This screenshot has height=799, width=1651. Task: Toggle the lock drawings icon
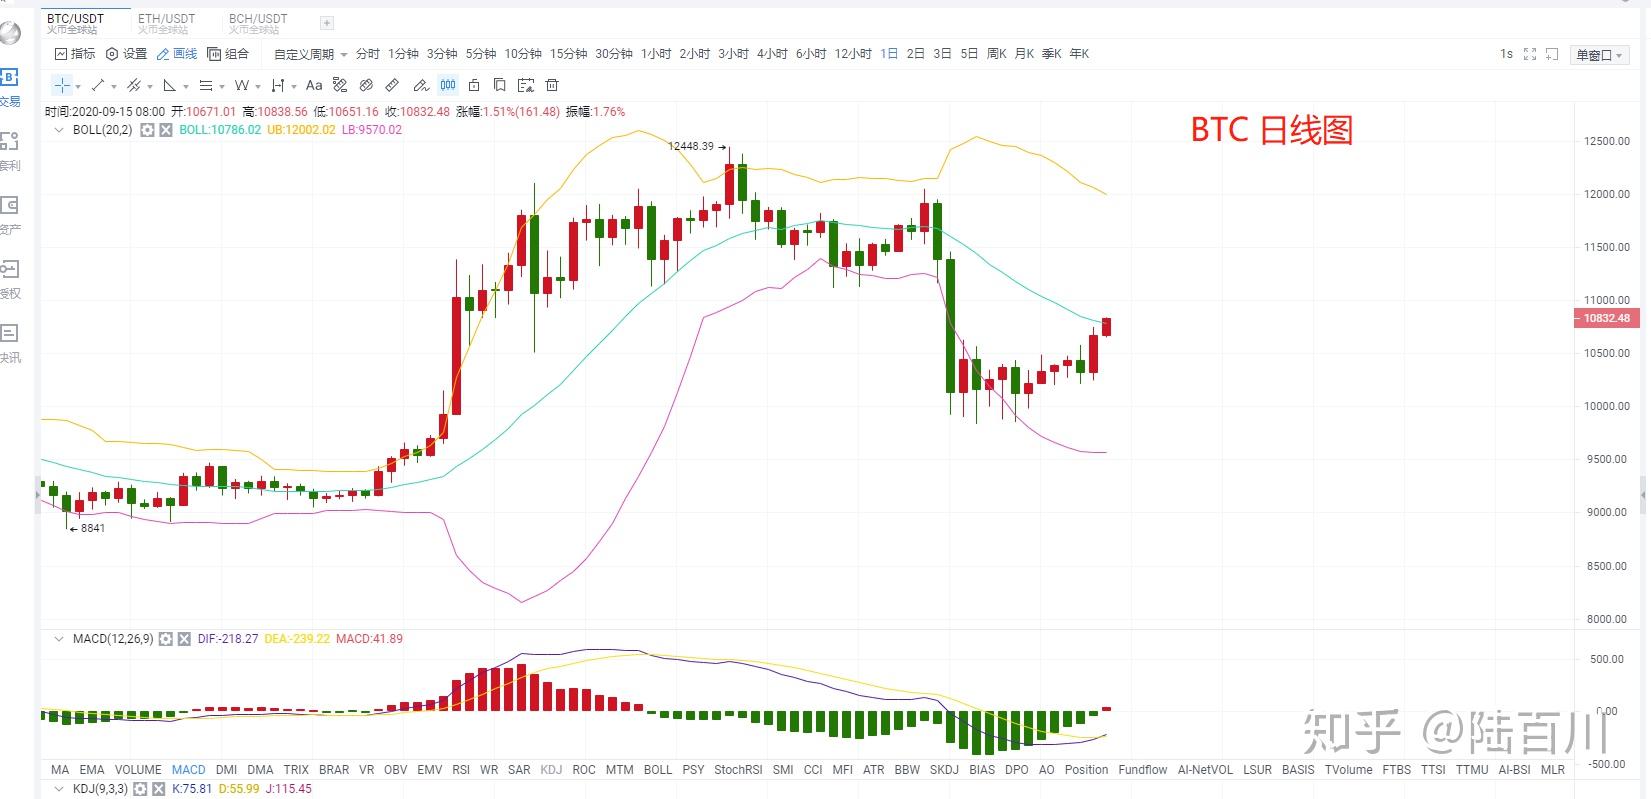474,85
